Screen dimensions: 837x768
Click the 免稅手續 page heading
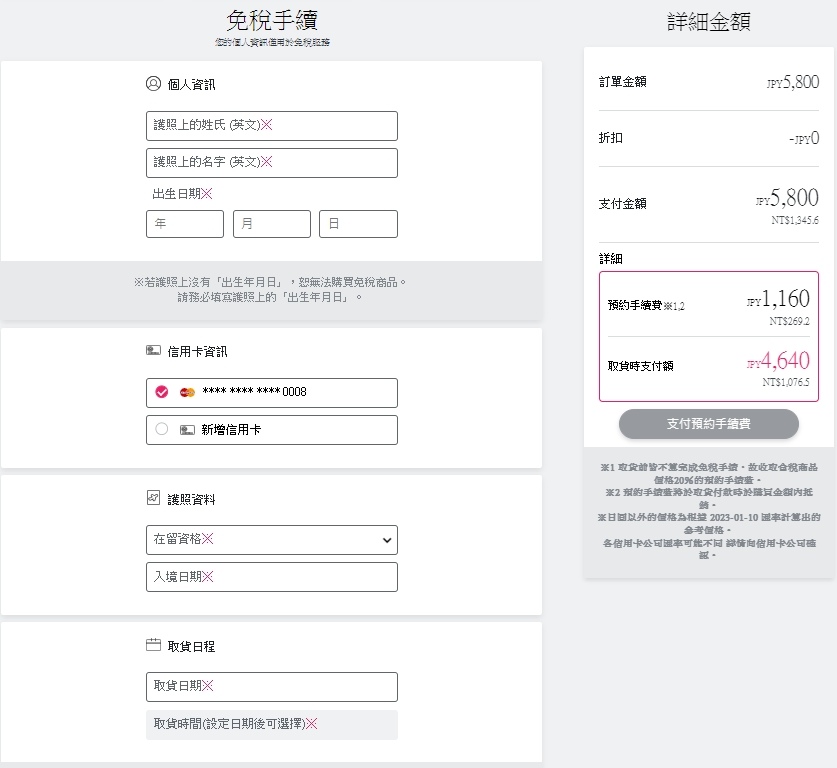(272, 21)
